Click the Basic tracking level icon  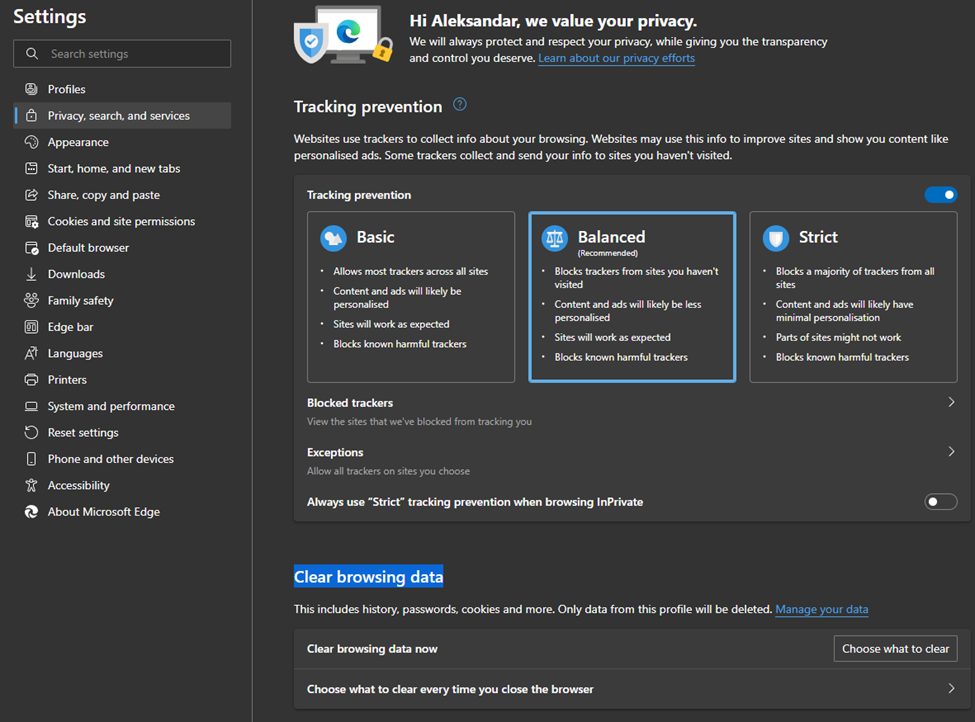pyautogui.click(x=333, y=238)
